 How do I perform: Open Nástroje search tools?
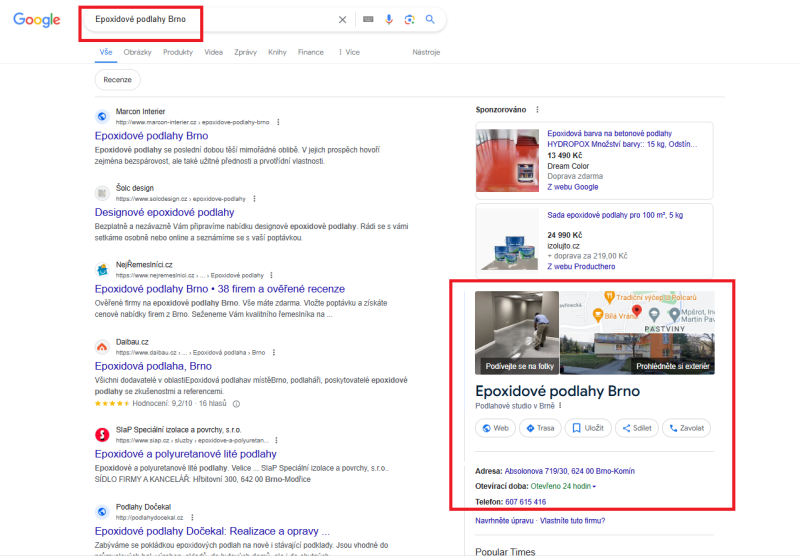click(426, 52)
